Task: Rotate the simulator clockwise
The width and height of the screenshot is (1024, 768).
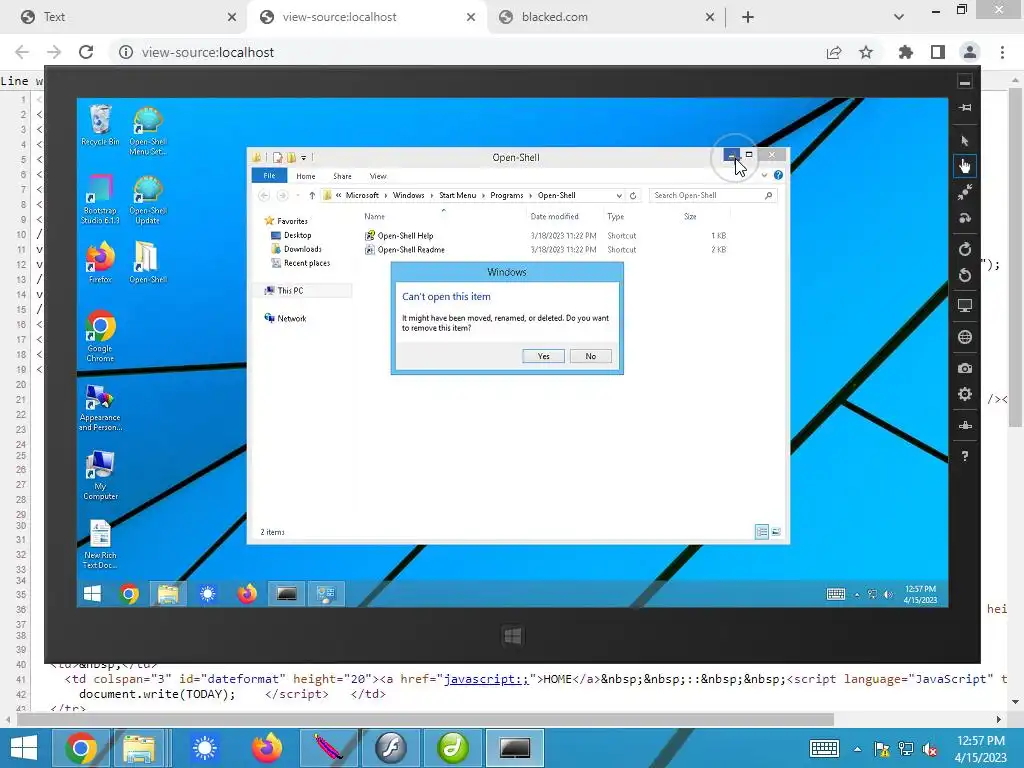Action: [x=965, y=249]
